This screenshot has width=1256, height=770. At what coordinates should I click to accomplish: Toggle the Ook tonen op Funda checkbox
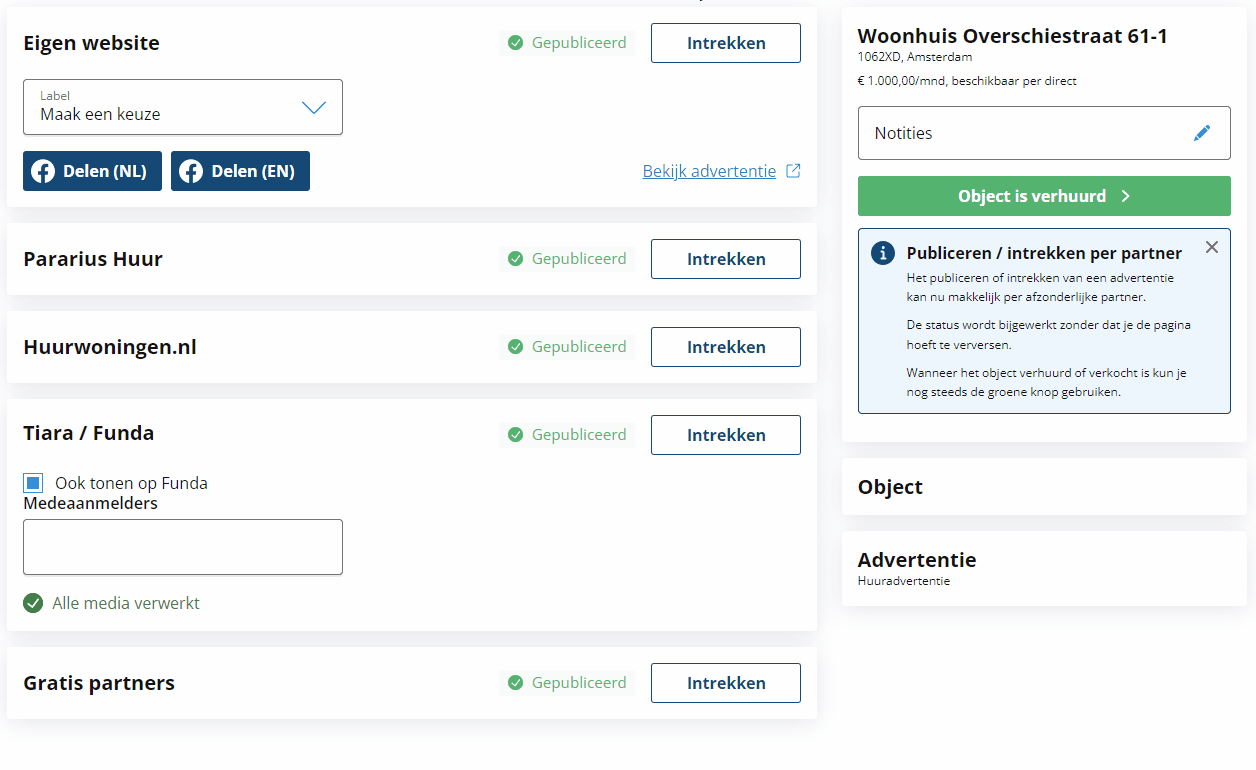tap(33, 483)
